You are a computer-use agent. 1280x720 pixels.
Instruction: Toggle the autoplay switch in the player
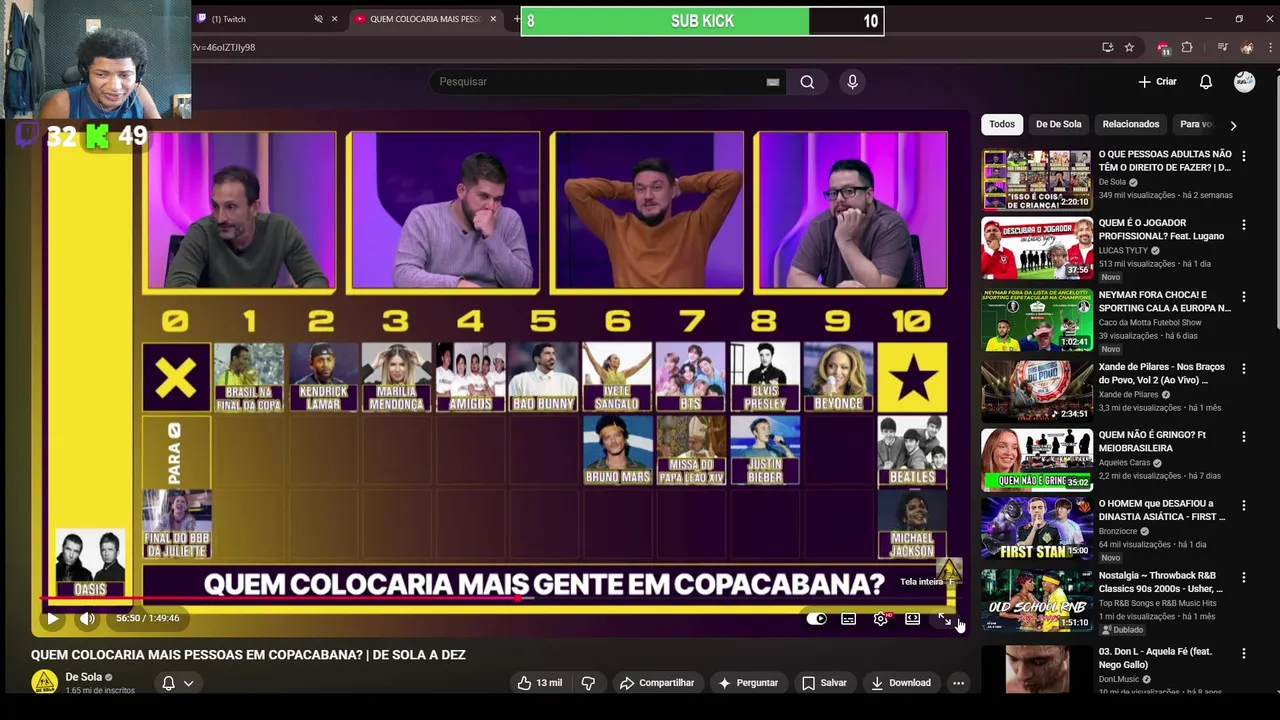(x=816, y=619)
